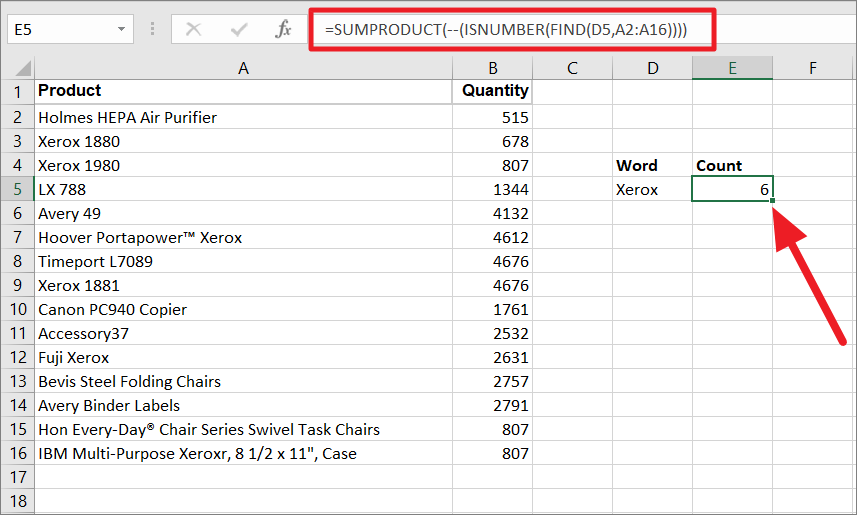Click quantity value 2791
Viewport: 857px width, 515px height.
pyautogui.click(x=492, y=406)
